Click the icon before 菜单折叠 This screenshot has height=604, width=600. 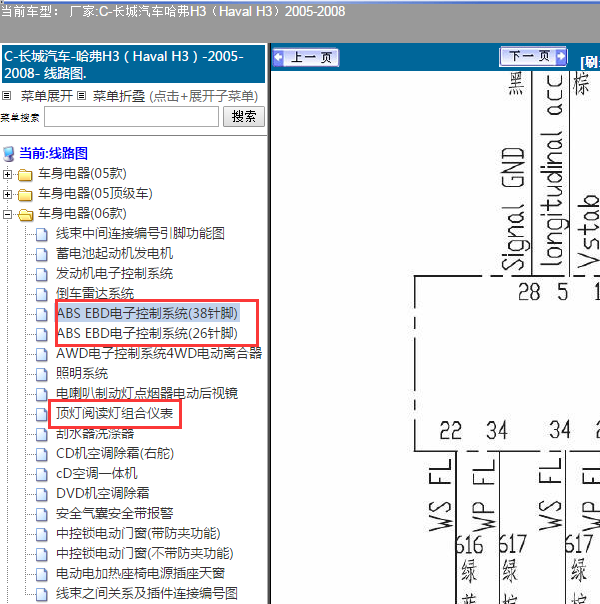click(81, 96)
